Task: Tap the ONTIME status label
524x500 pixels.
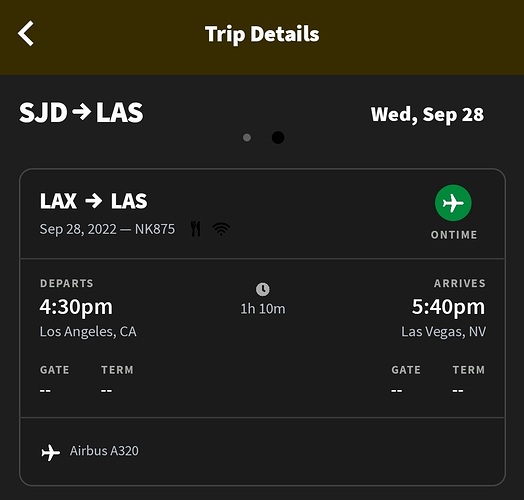Action: point(454,235)
